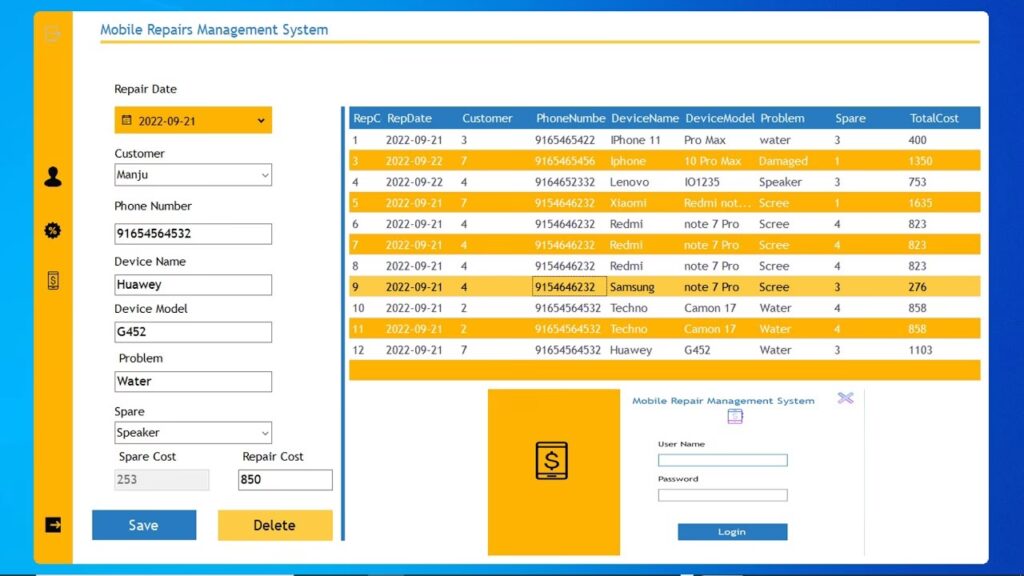Open the repairs phone-dollar icon in sidebar

tap(53, 281)
